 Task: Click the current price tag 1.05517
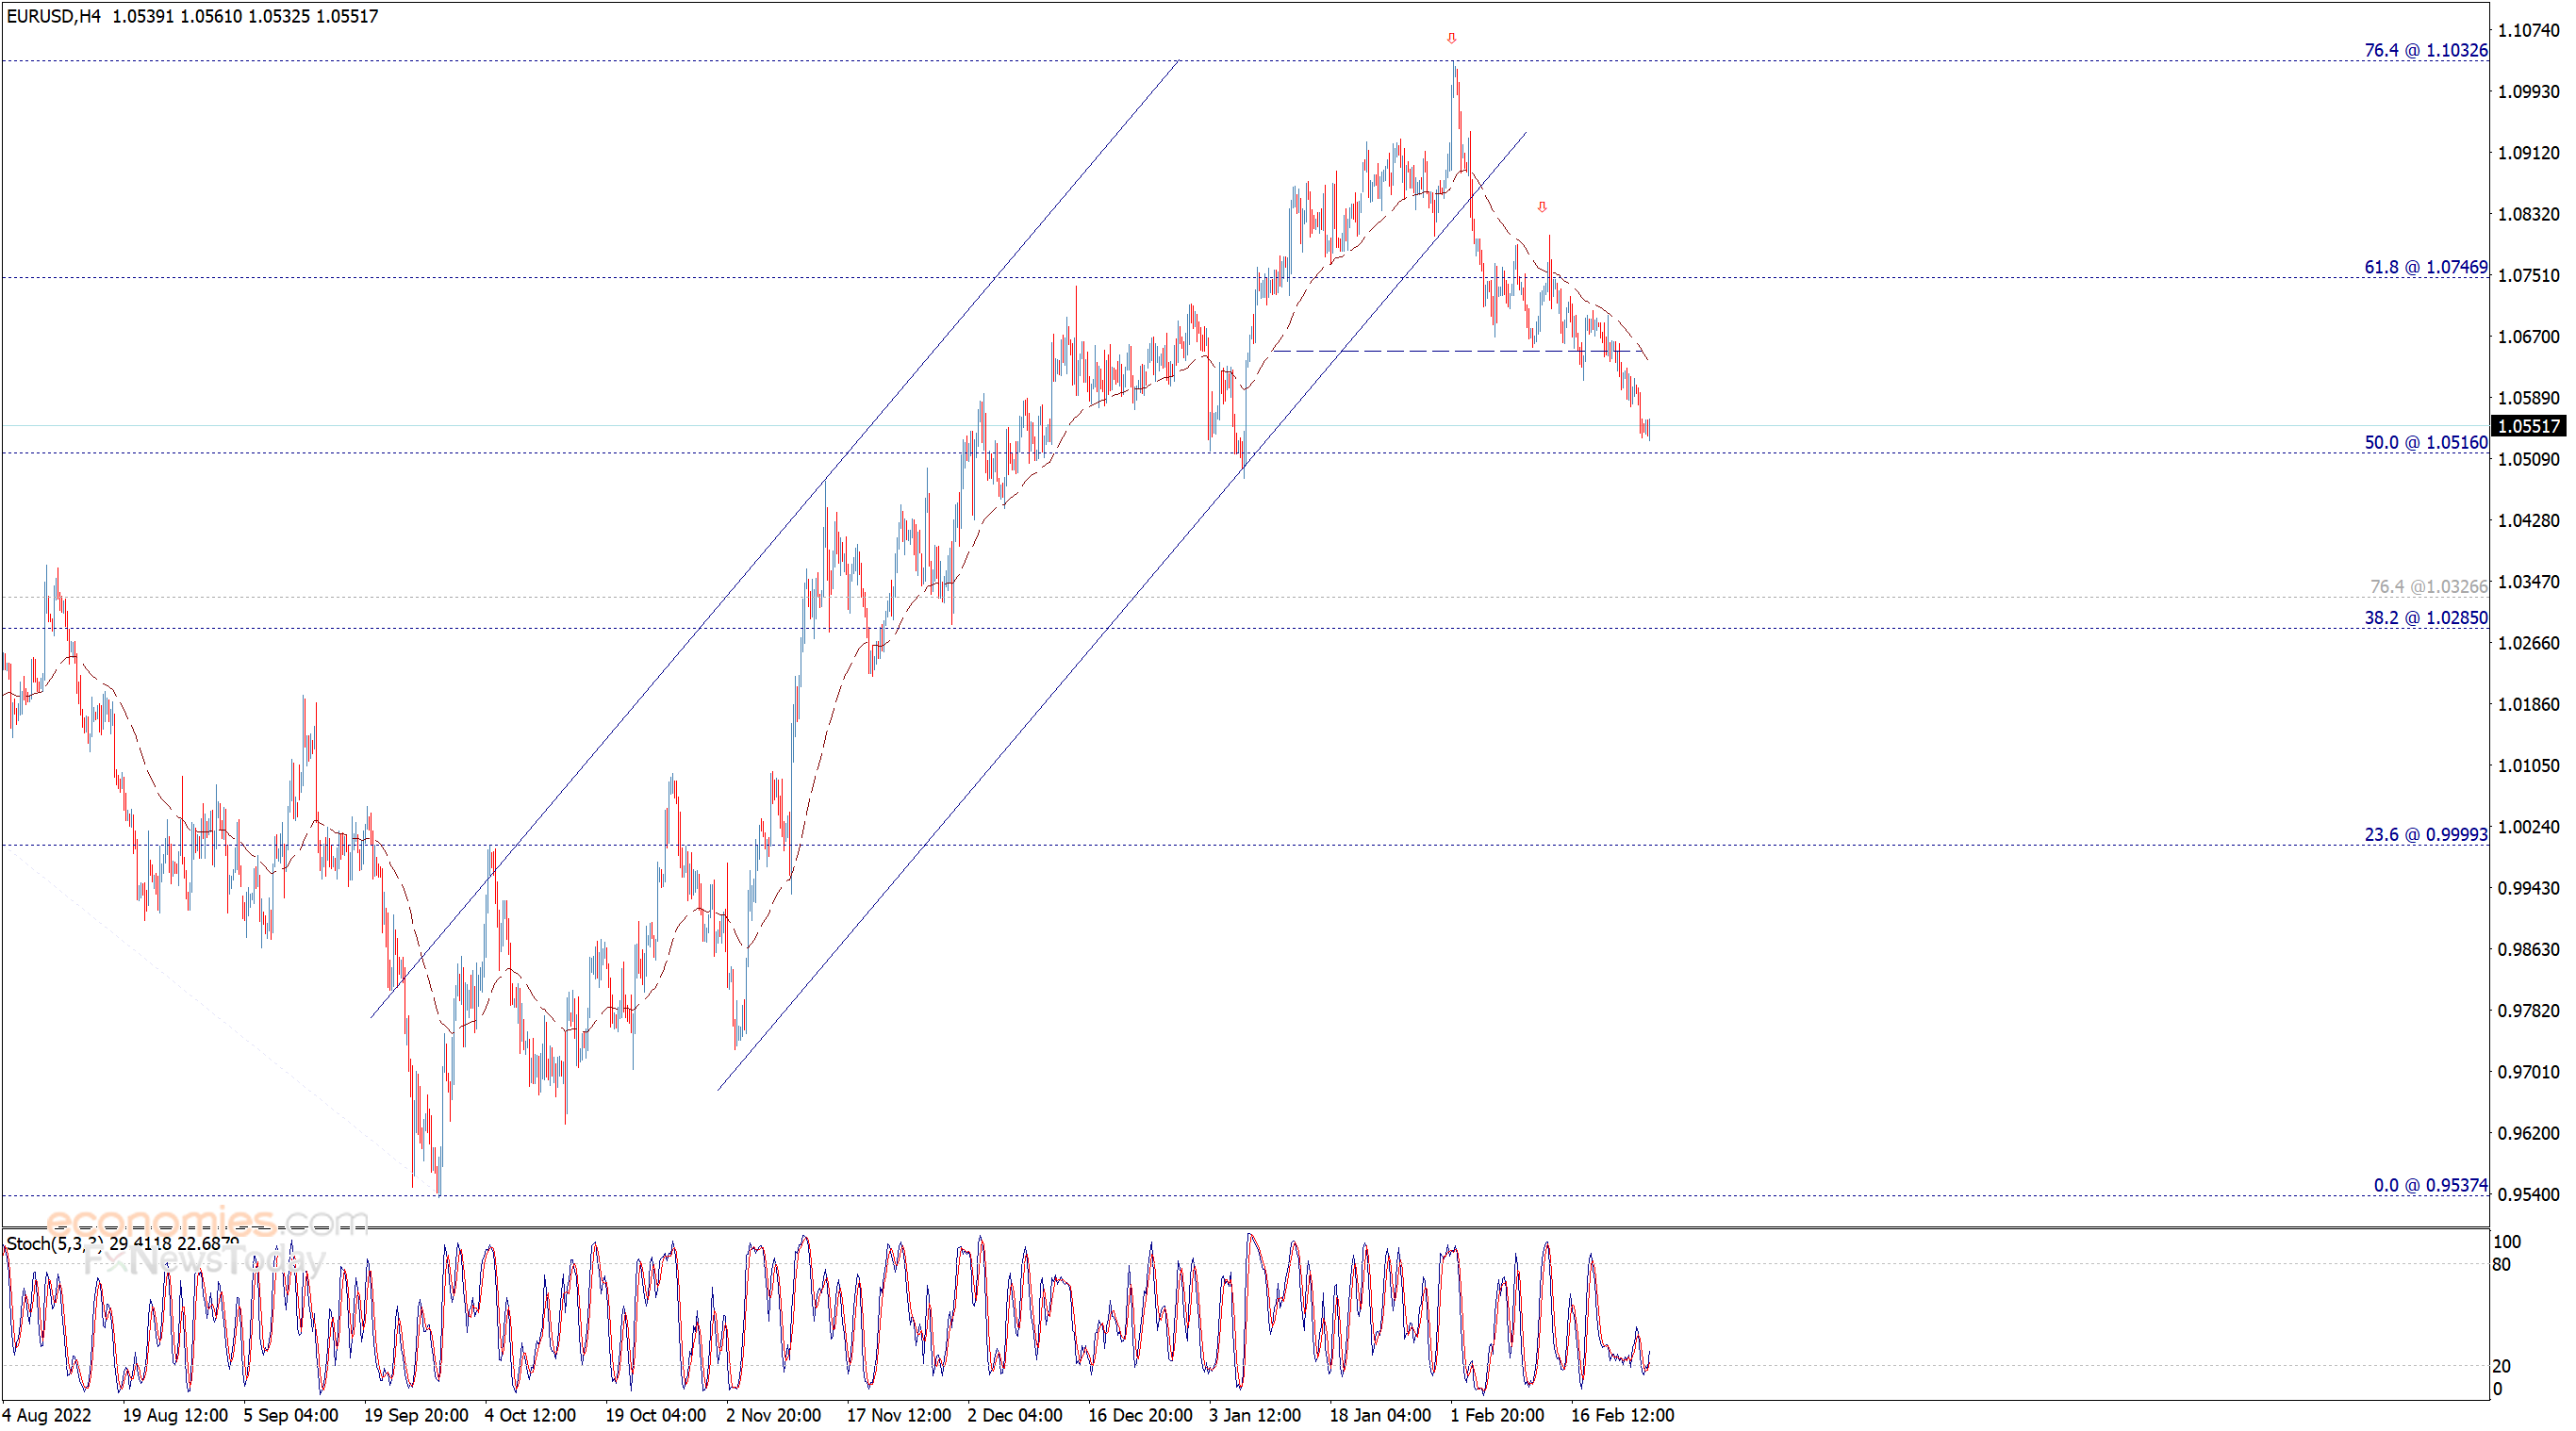click(x=2528, y=426)
